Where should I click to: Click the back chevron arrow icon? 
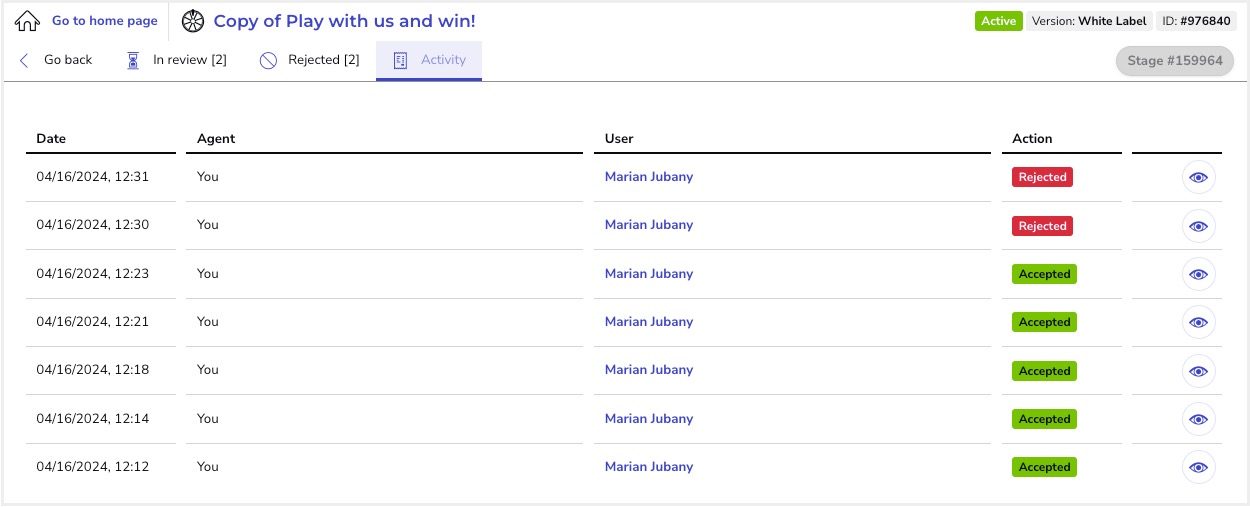click(x=24, y=61)
